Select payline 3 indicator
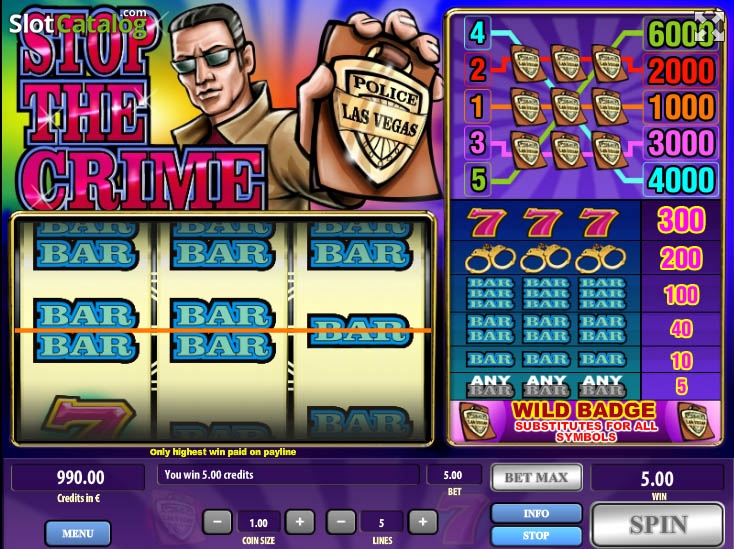 [x=477, y=142]
